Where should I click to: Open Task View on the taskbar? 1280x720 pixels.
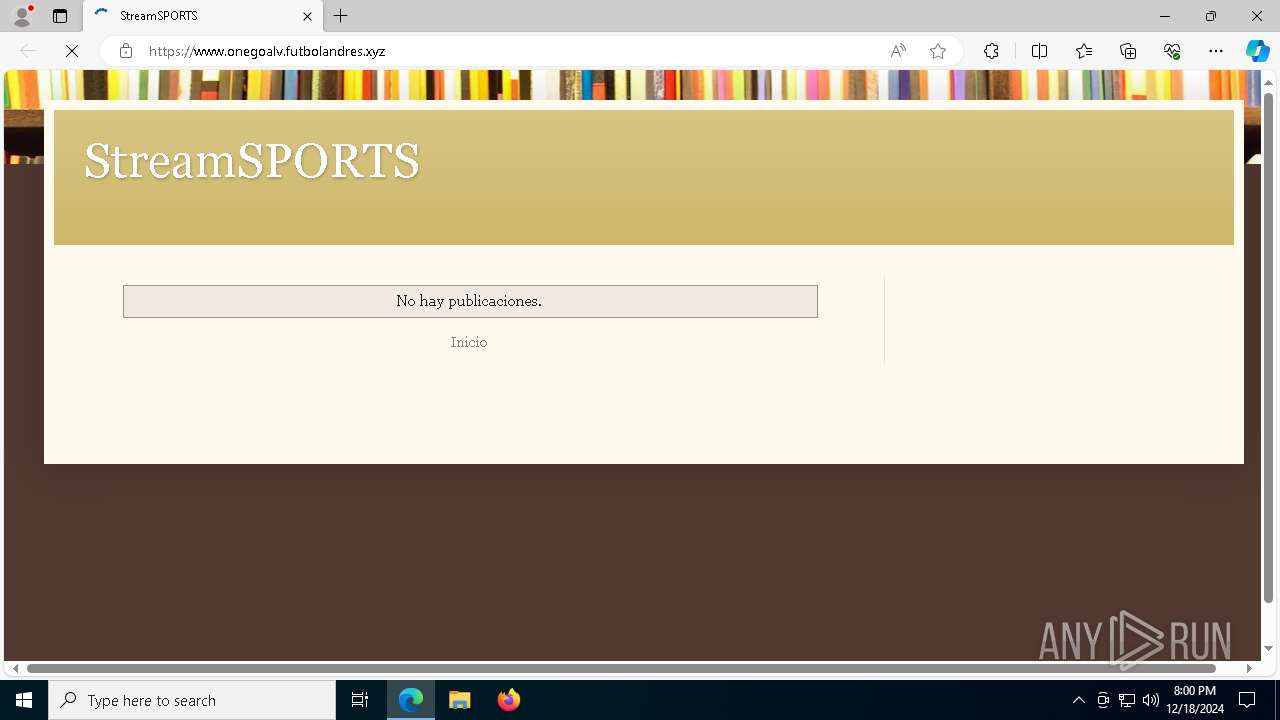point(360,700)
